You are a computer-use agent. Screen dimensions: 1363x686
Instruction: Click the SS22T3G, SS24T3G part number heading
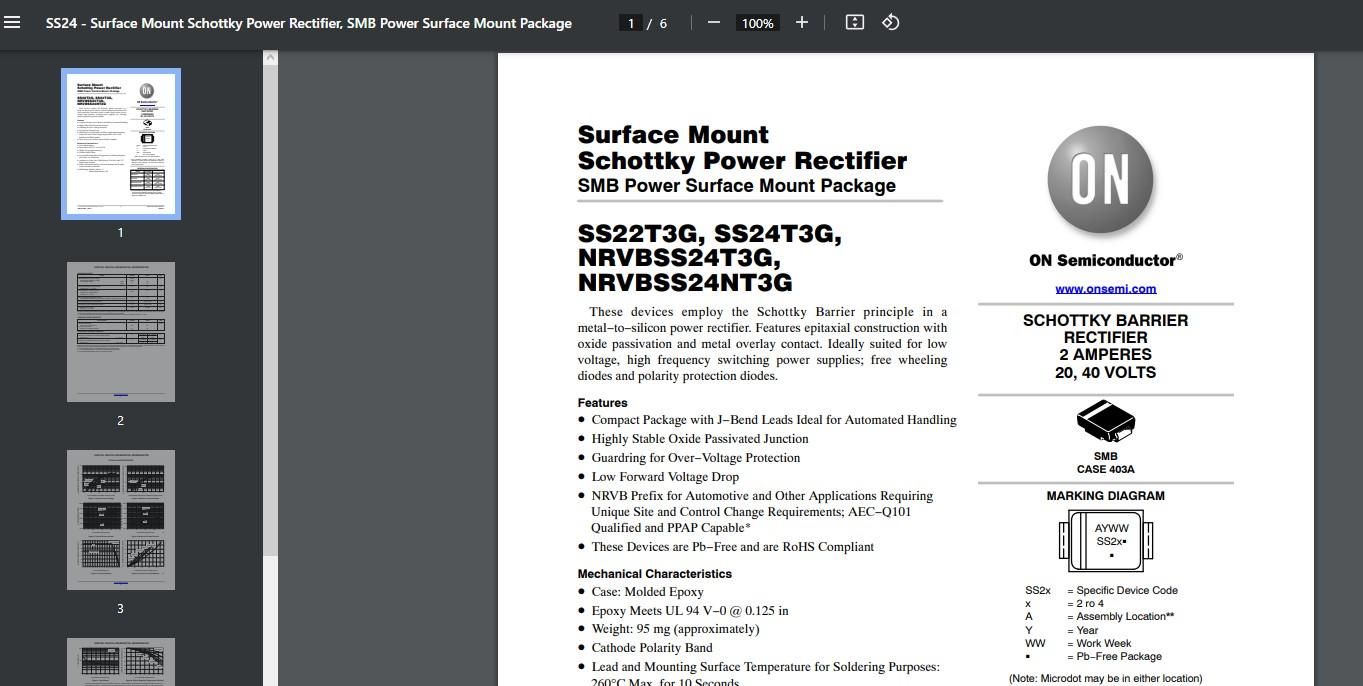[710, 234]
